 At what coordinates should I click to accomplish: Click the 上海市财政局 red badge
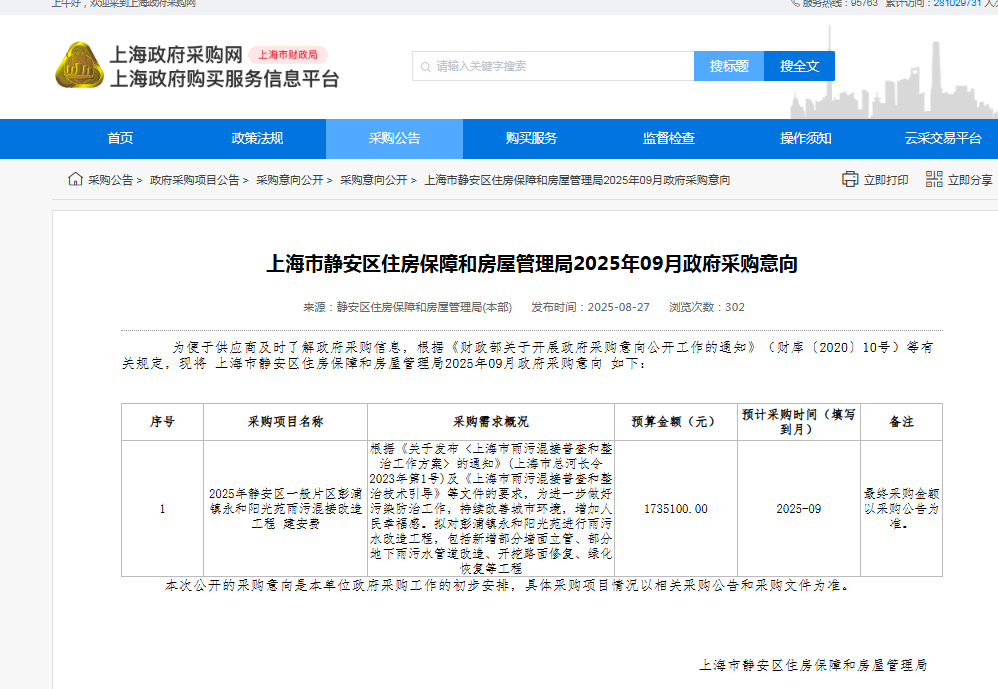point(288,55)
